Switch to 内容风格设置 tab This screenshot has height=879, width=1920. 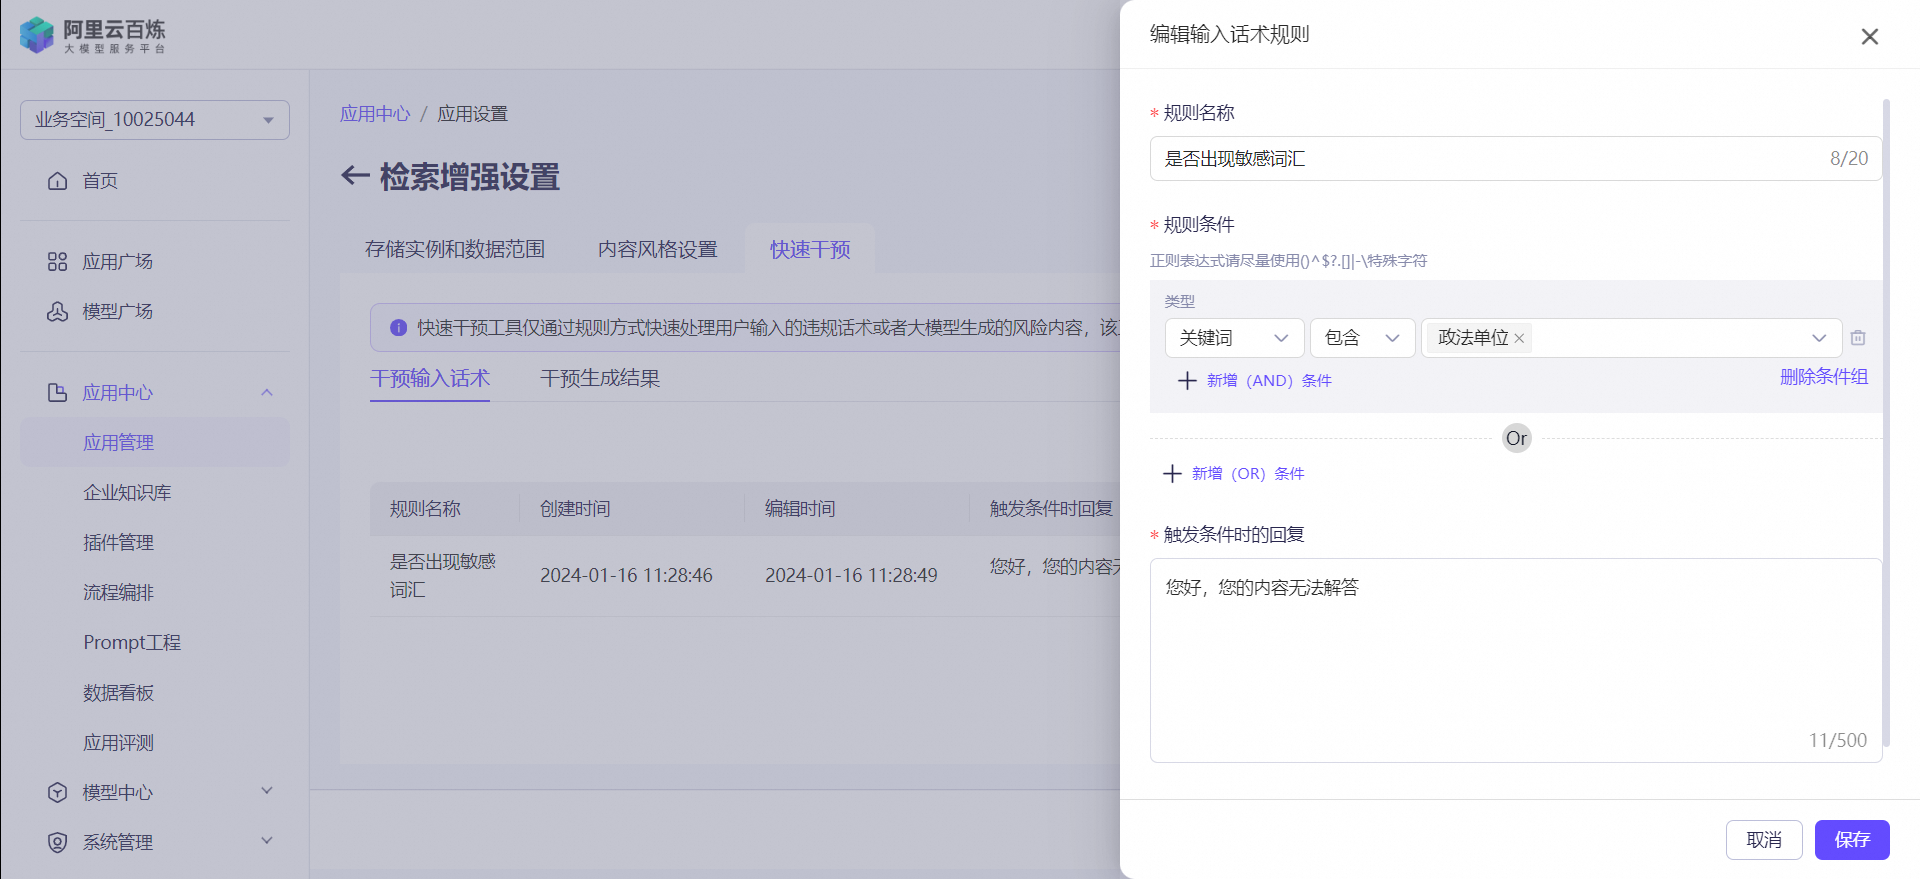click(658, 249)
